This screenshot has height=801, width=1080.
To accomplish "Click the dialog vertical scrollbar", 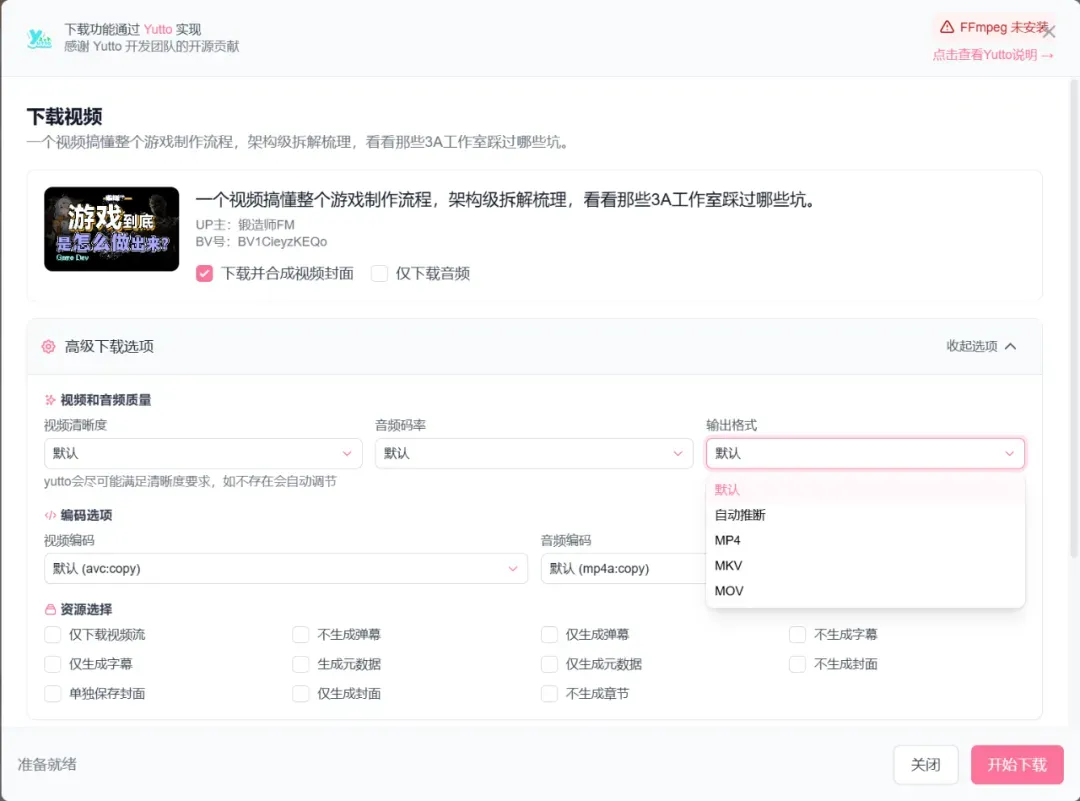I will click(x=1074, y=317).
